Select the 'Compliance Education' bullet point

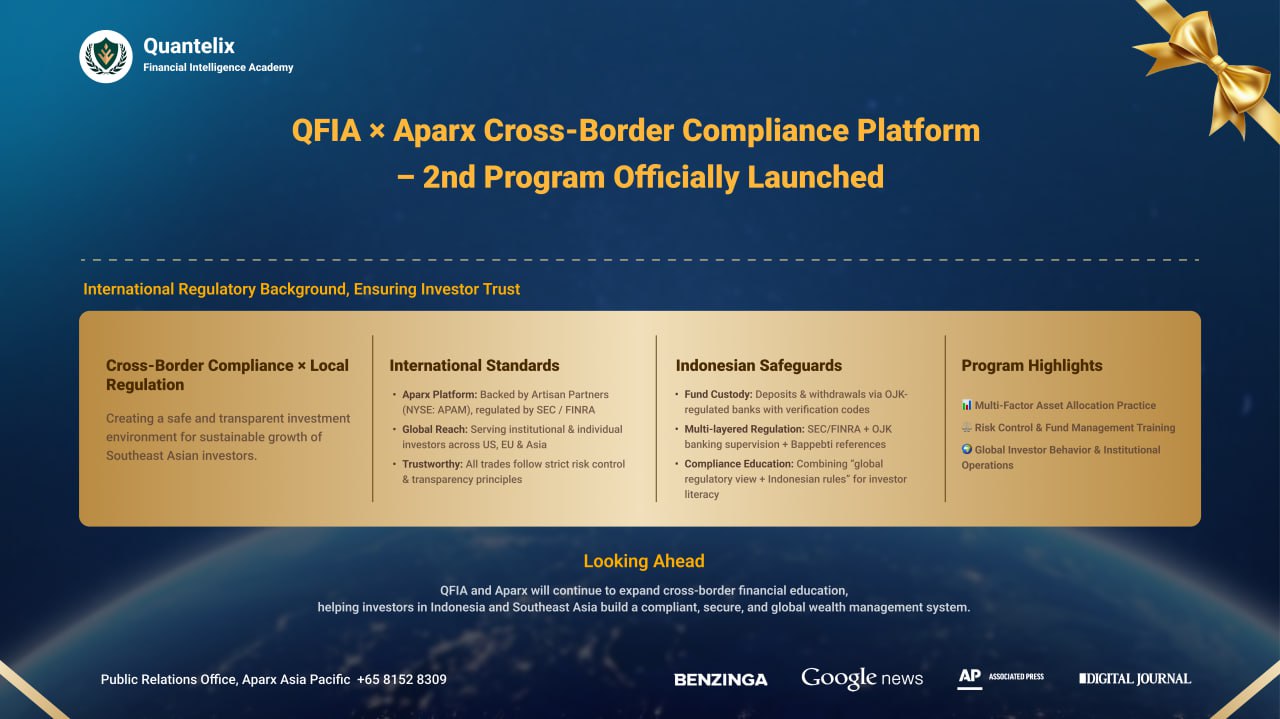[x=792, y=479]
